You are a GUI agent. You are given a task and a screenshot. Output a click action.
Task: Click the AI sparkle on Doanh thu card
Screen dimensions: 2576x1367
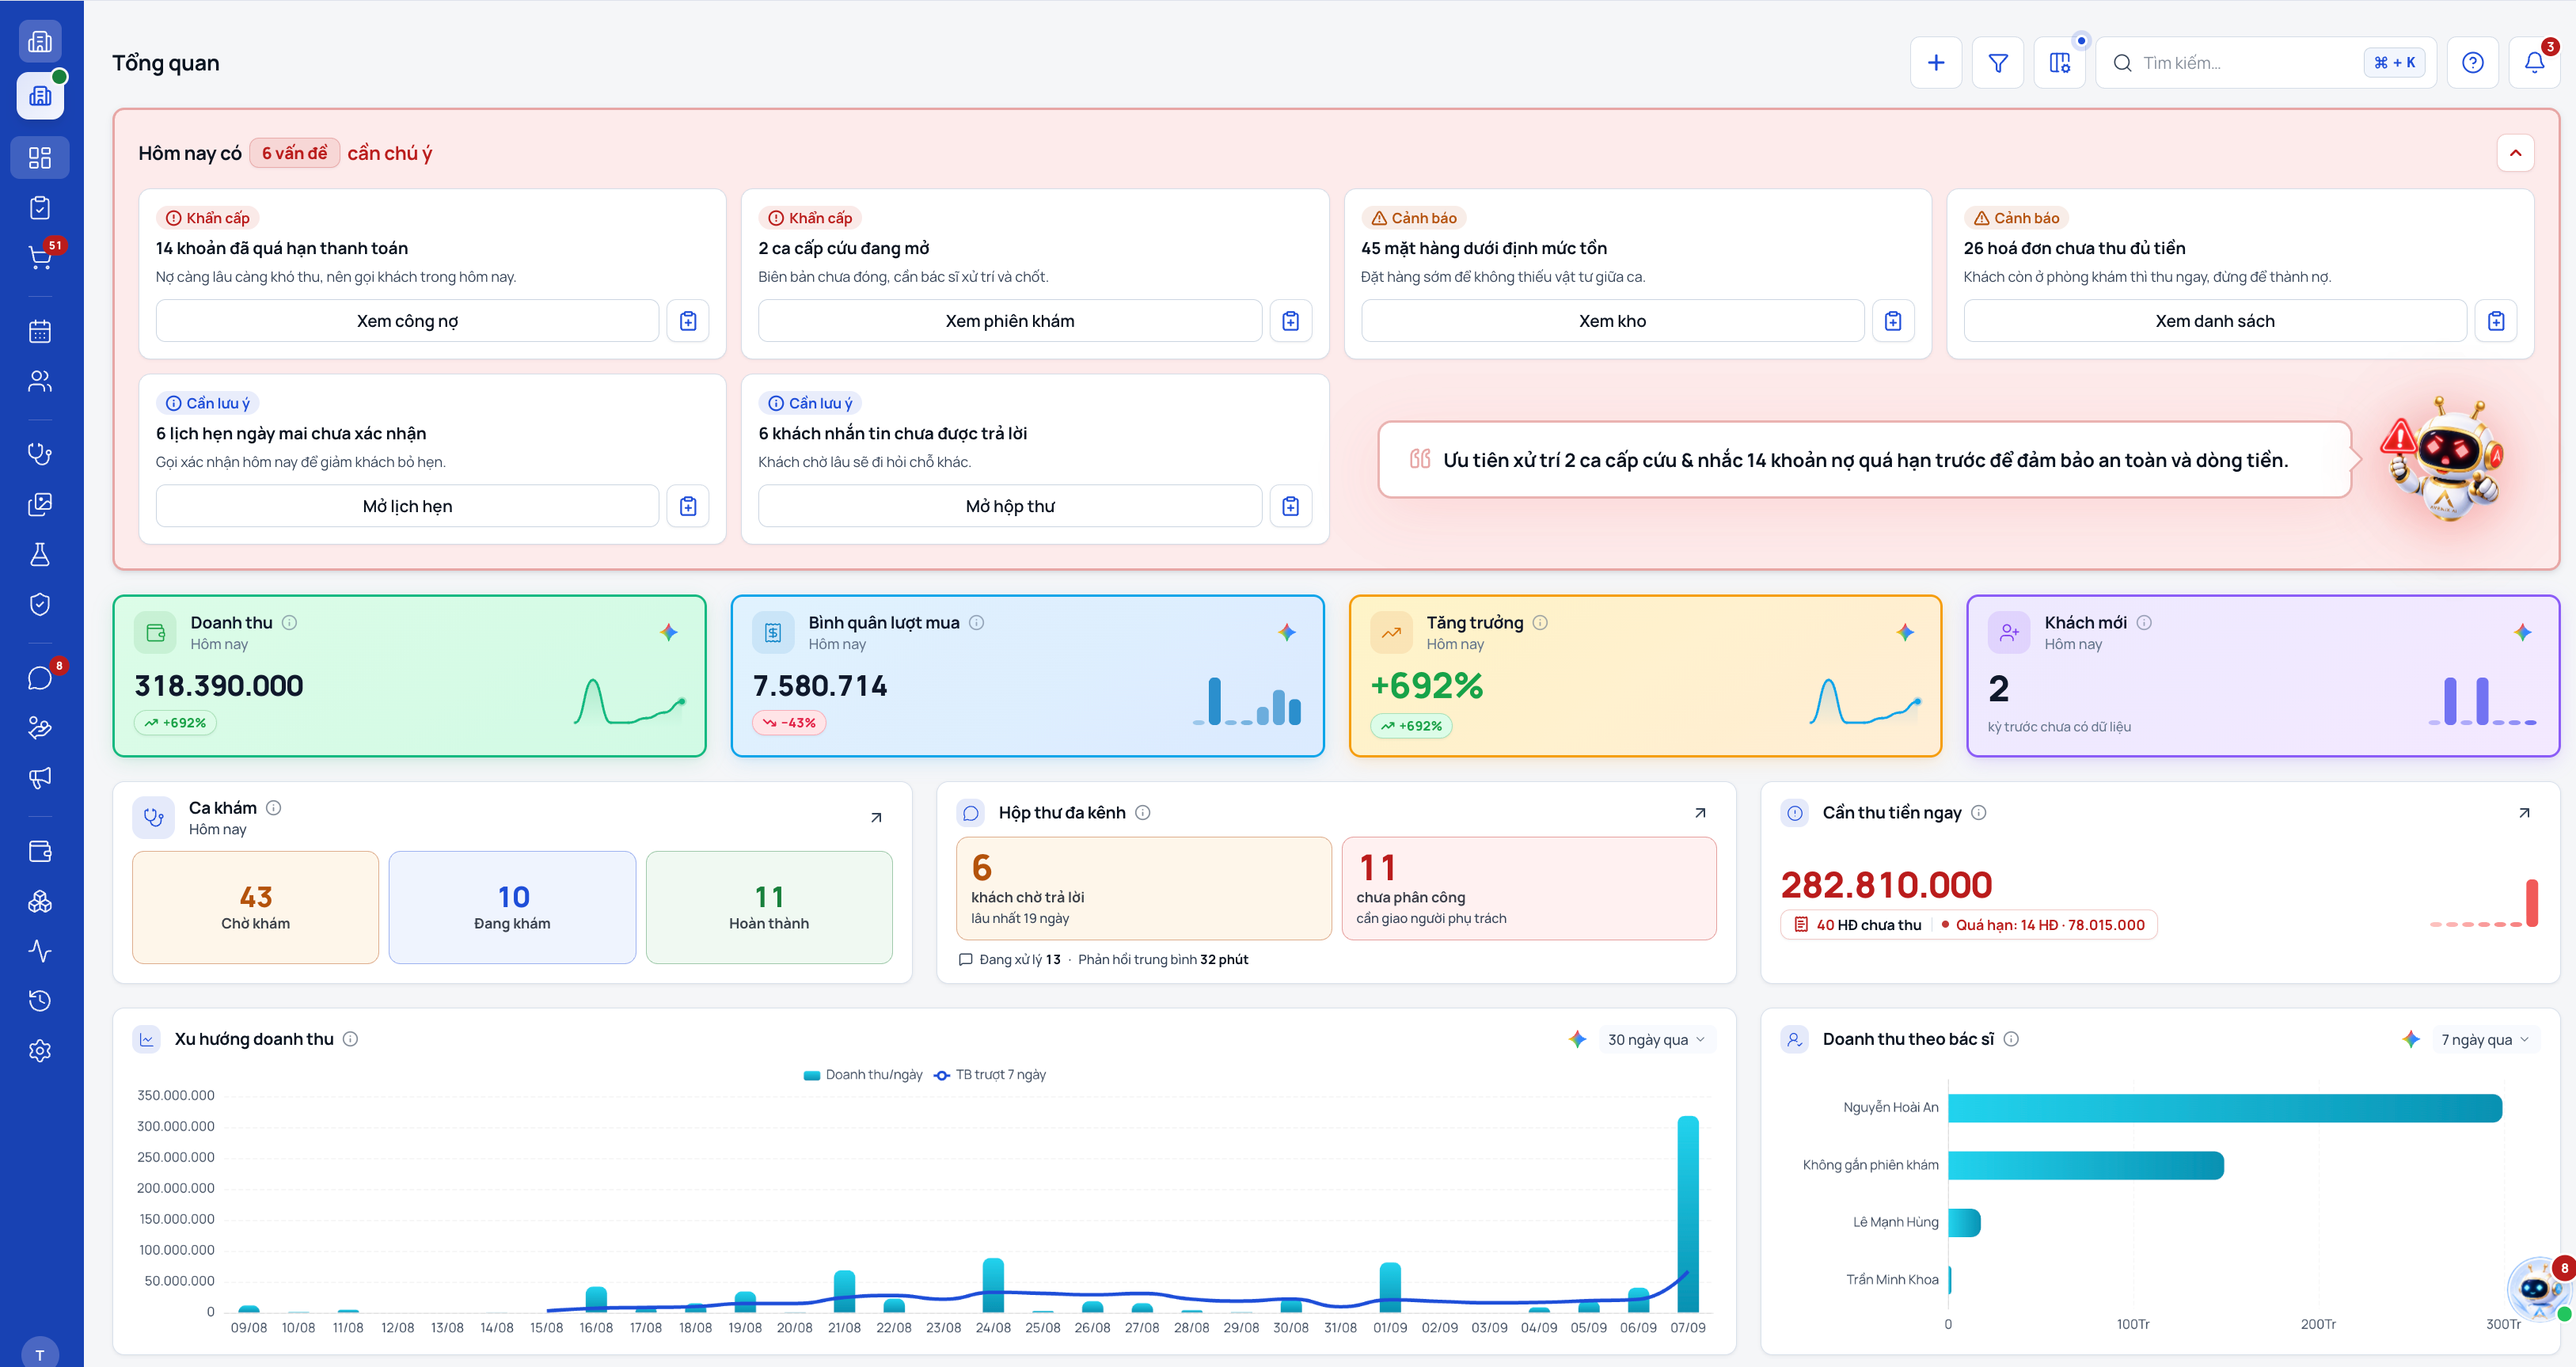669,632
